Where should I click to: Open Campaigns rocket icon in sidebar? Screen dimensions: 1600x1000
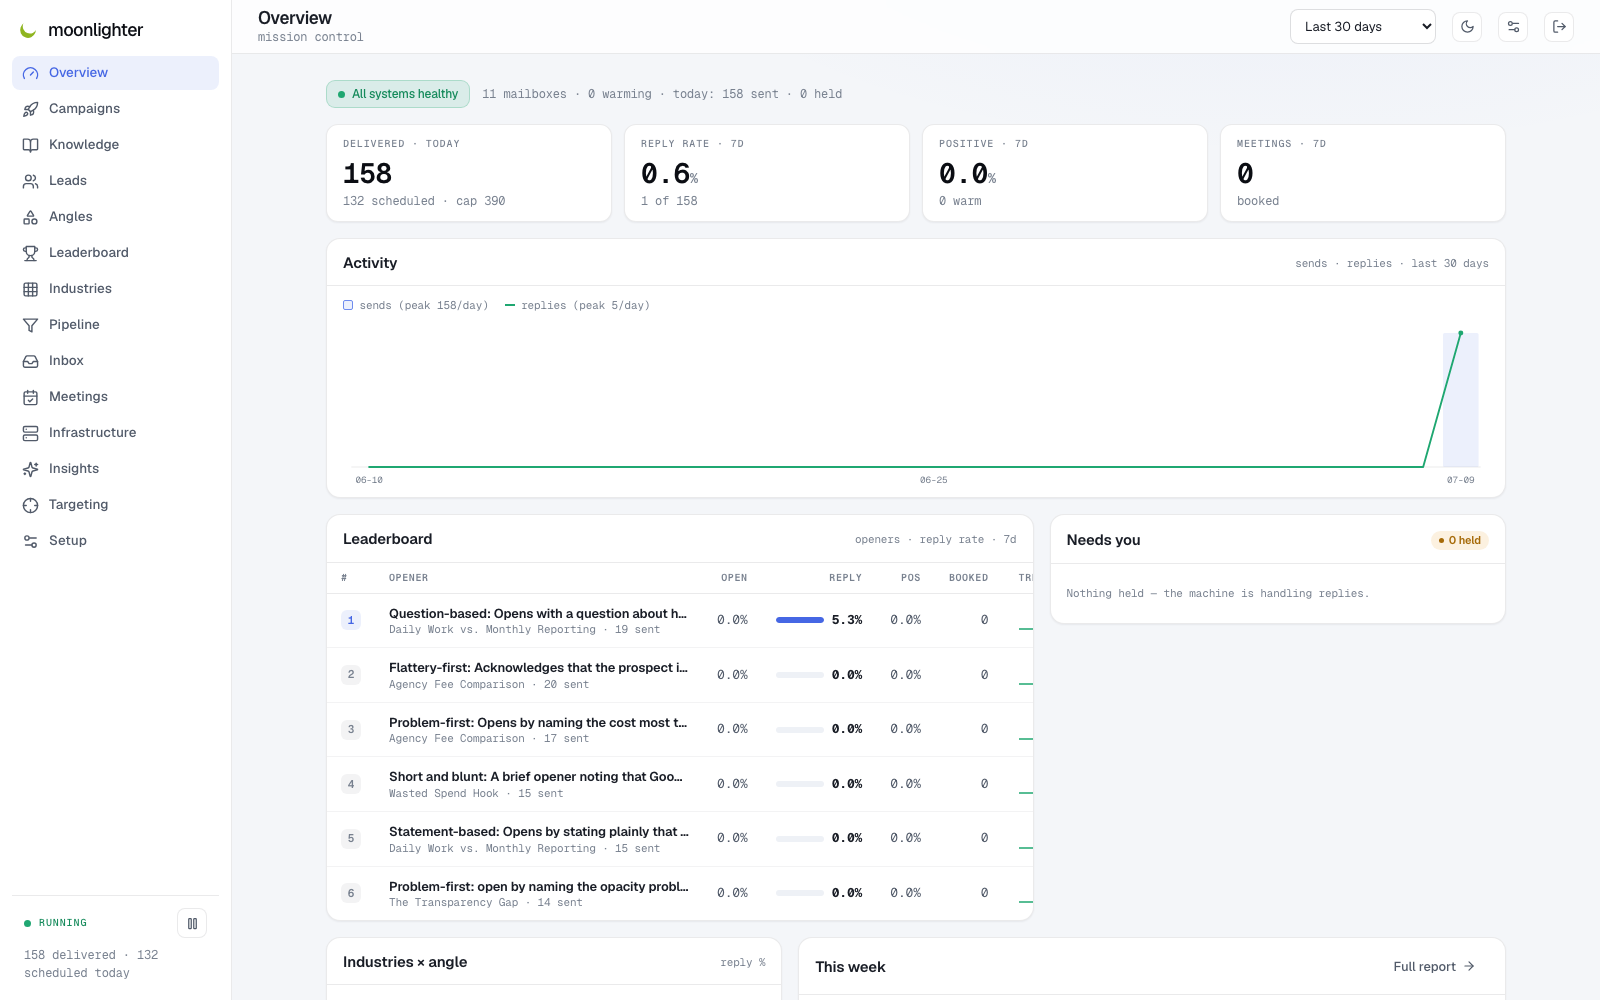[x=31, y=109]
